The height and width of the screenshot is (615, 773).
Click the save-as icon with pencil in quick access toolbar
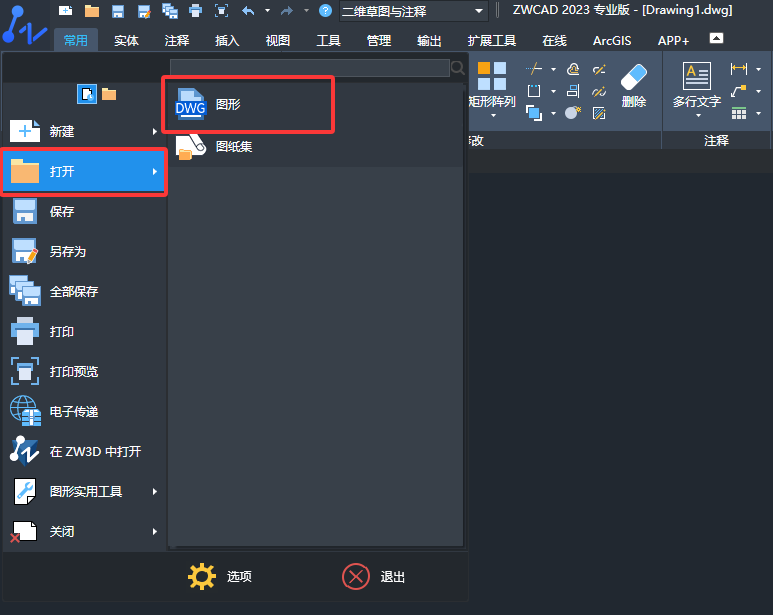[144, 11]
